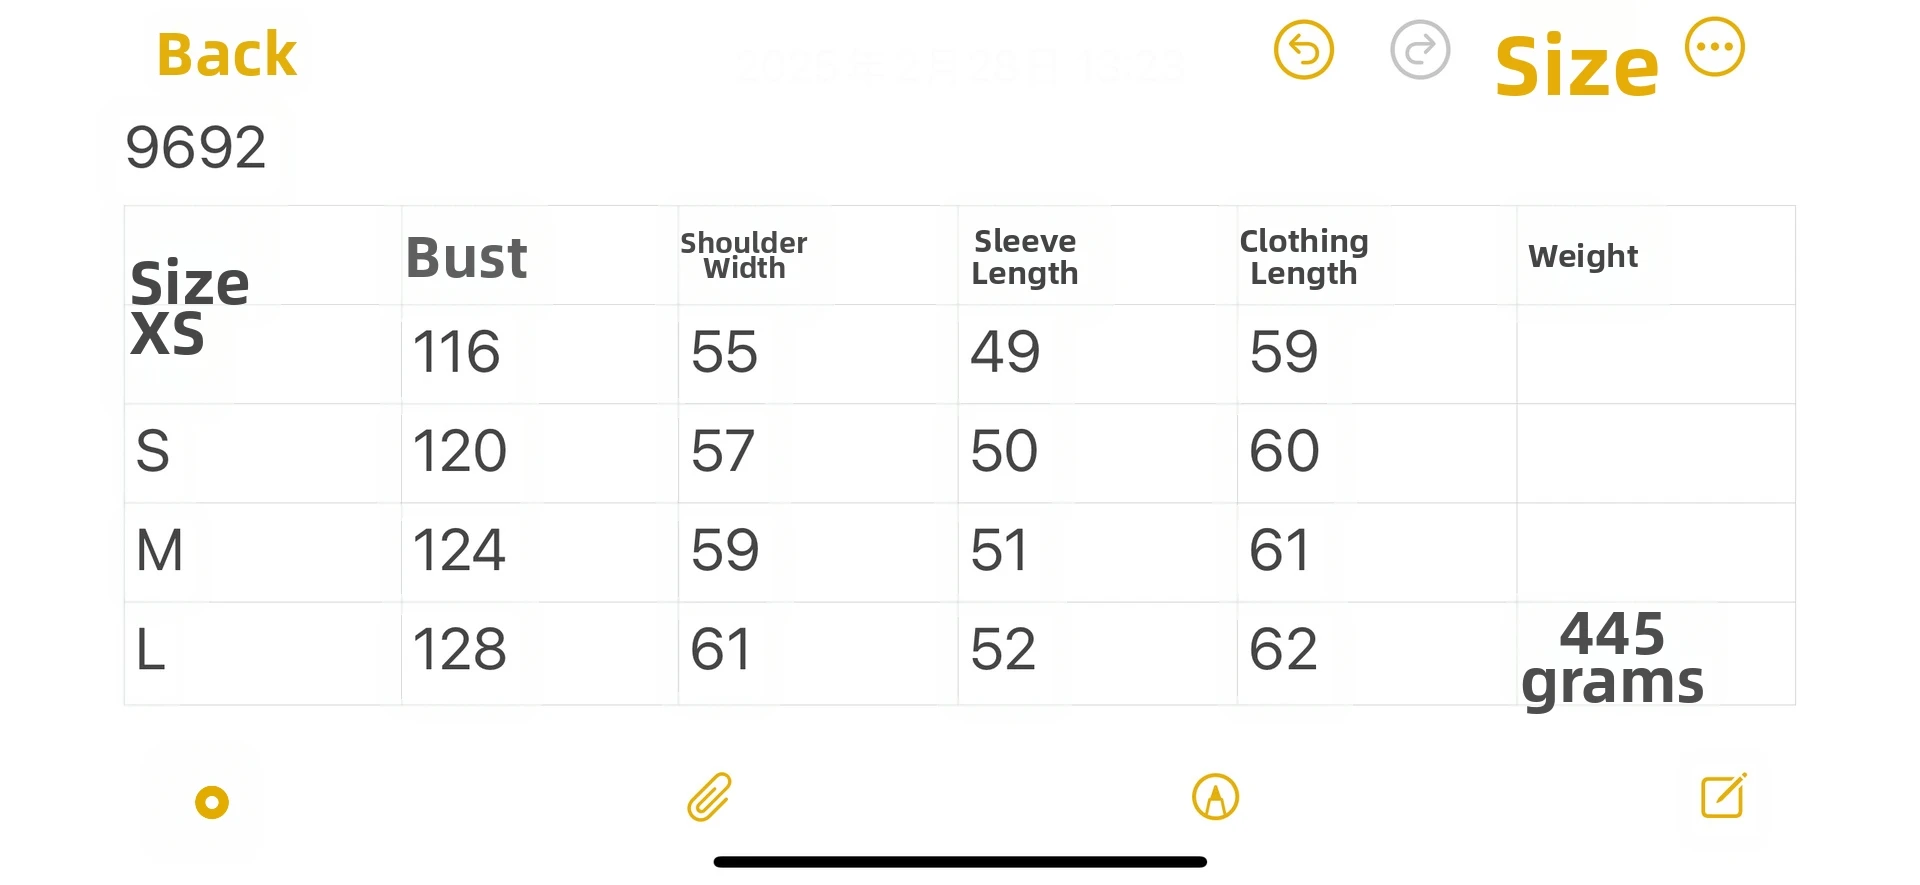Tap the undo arrow icon
The width and height of the screenshot is (1920, 885).
1303,50
